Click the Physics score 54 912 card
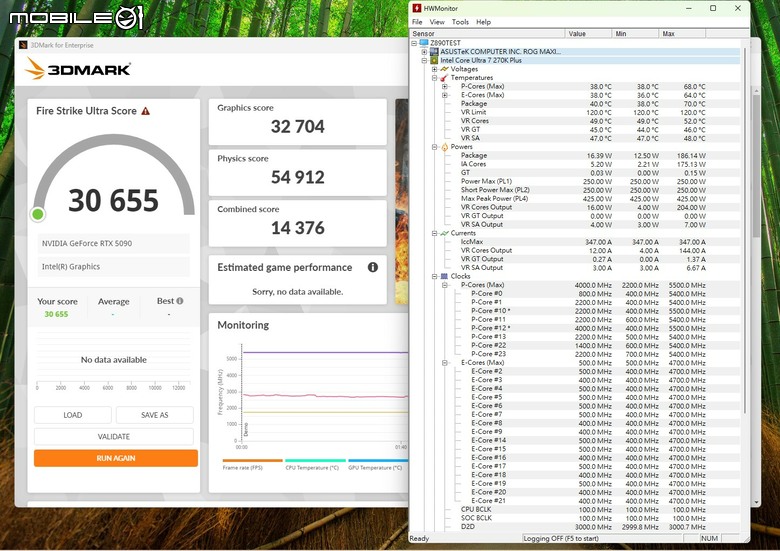780x551 pixels. click(297, 173)
